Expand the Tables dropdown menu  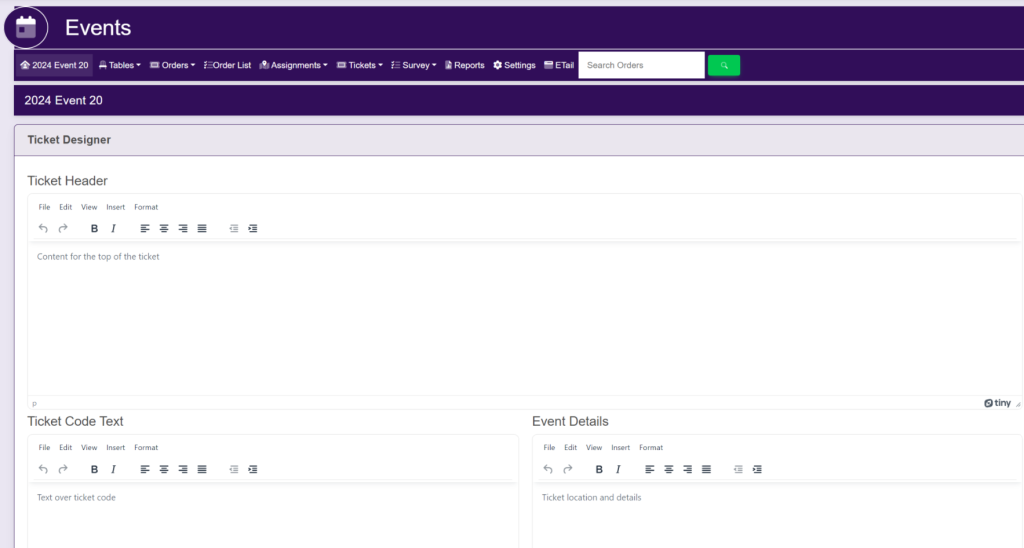[120, 65]
